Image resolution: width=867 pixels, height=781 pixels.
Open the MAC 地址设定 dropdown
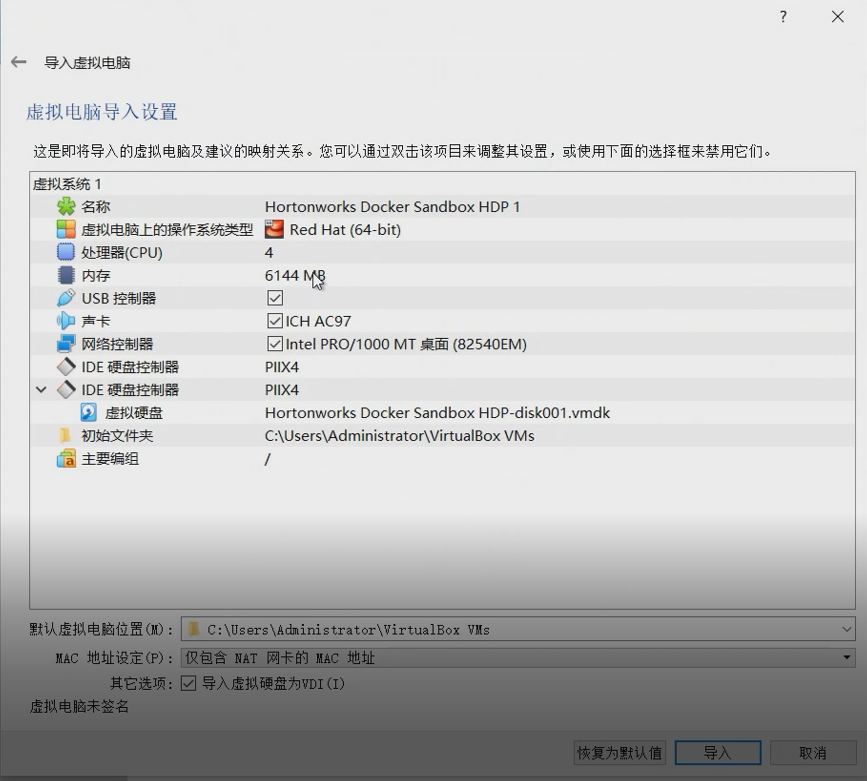pyautogui.click(x=845, y=656)
